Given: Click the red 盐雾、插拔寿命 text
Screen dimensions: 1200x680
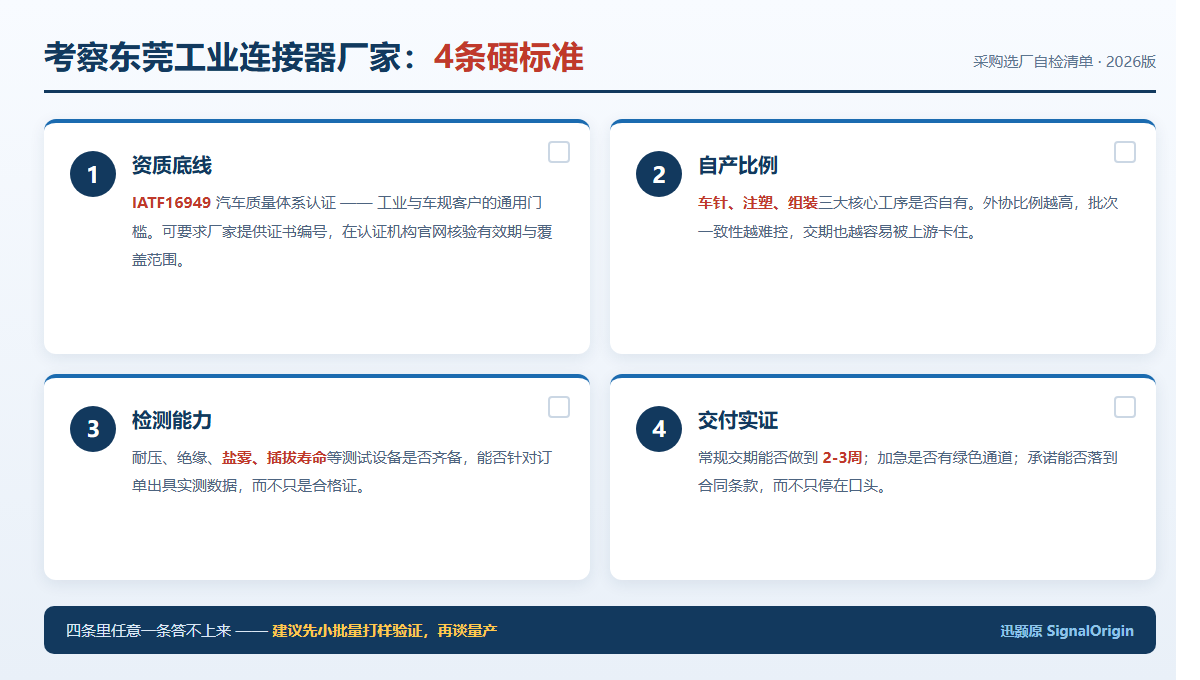Looking at the screenshot, I should [x=274, y=458].
